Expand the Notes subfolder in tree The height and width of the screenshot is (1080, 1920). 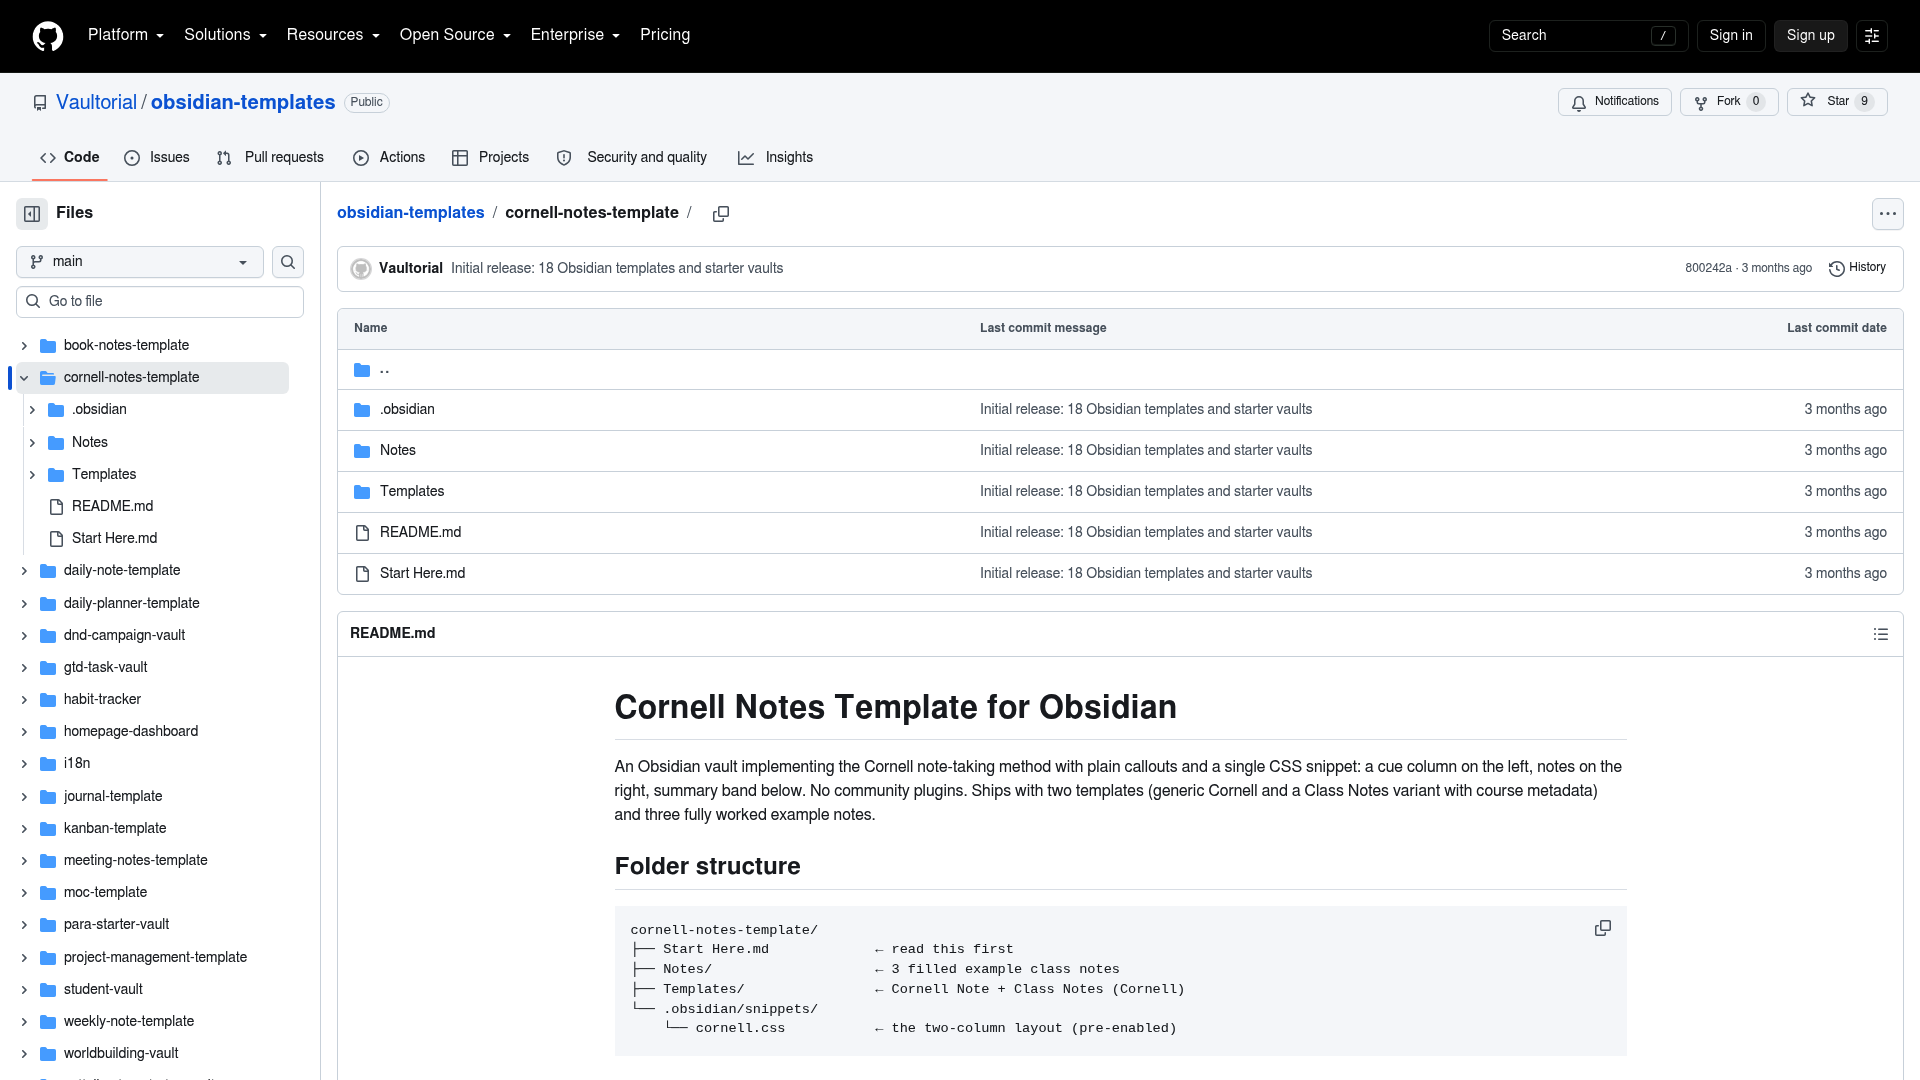point(32,443)
